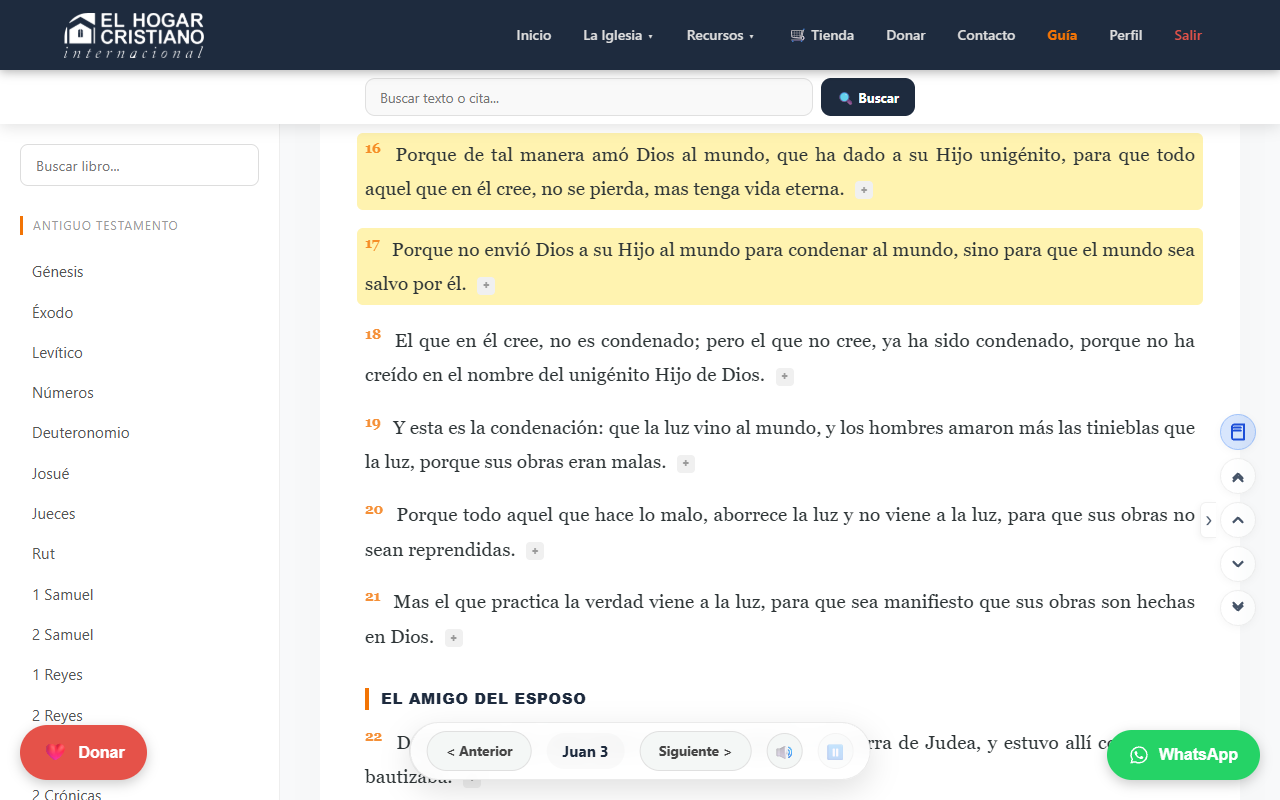Click Salir to log out
This screenshot has height=800, width=1280.
click(x=1188, y=35)
